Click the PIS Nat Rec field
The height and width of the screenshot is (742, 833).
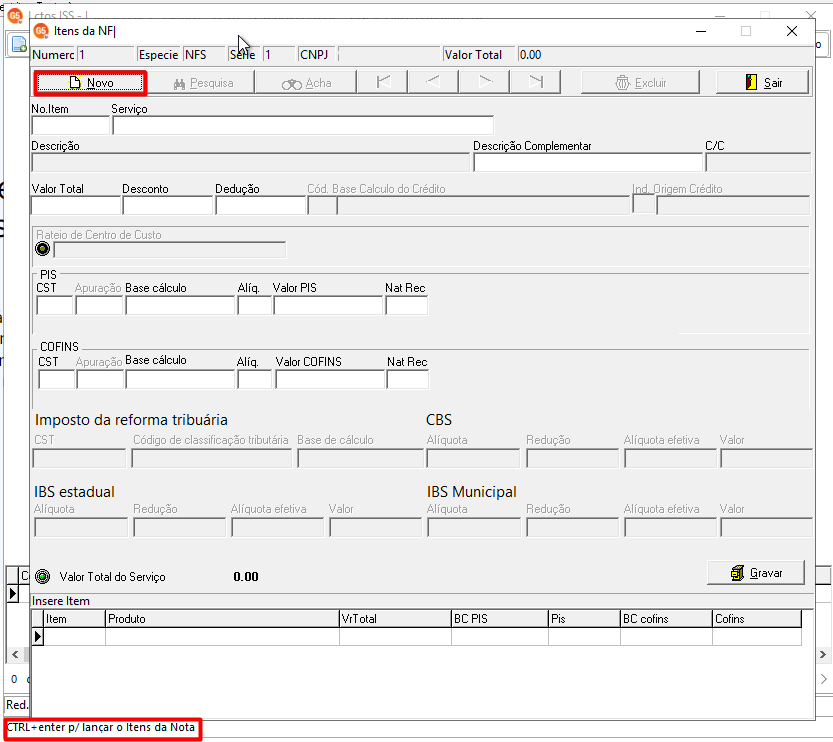click(x=406, y=305)
